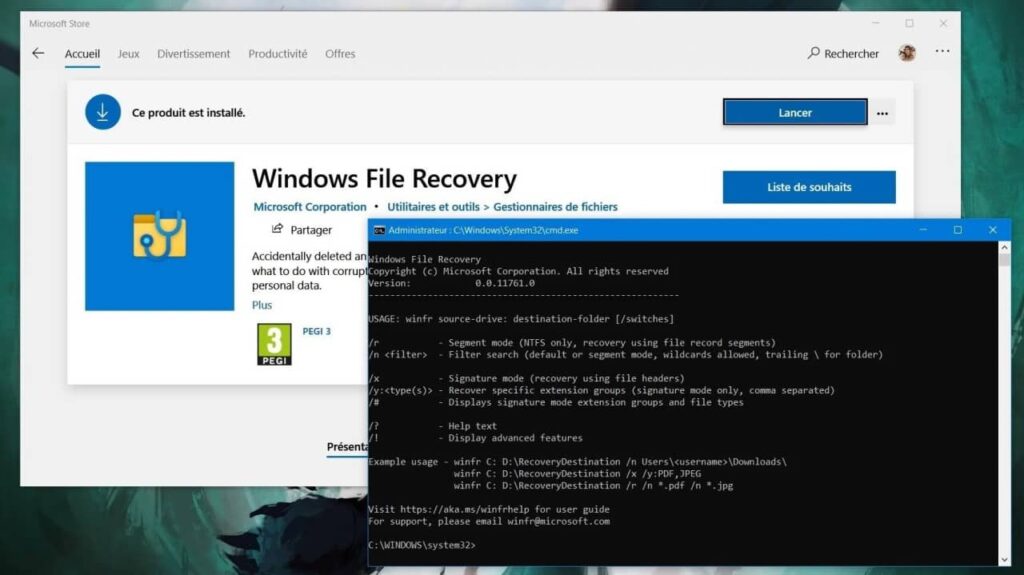Click the cmd scrollbar down arrow
1024x575 pixels.
pyautogui.click(x=1004, y=560)
